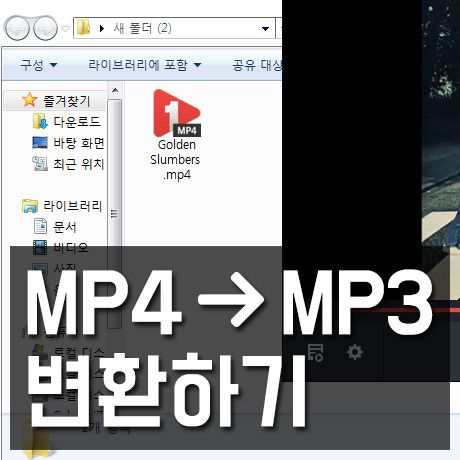460x460 pixels.
Task: Click the 바탕 화면 desktop icon
Action: [40, 142]
